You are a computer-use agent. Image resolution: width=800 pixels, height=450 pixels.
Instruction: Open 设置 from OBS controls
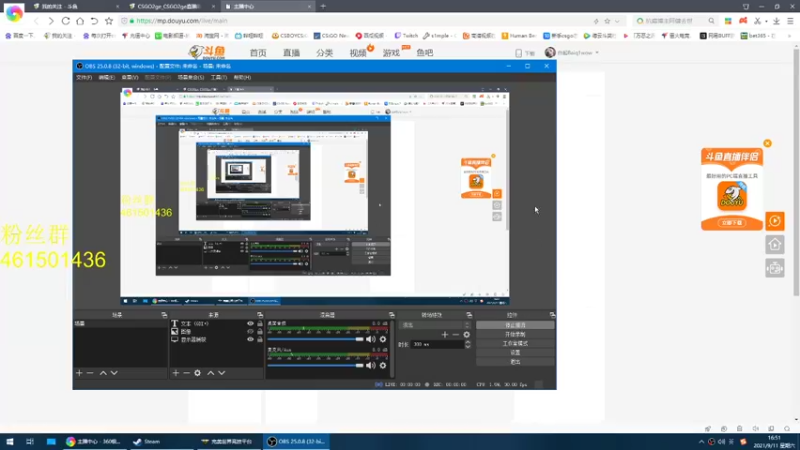515,353
